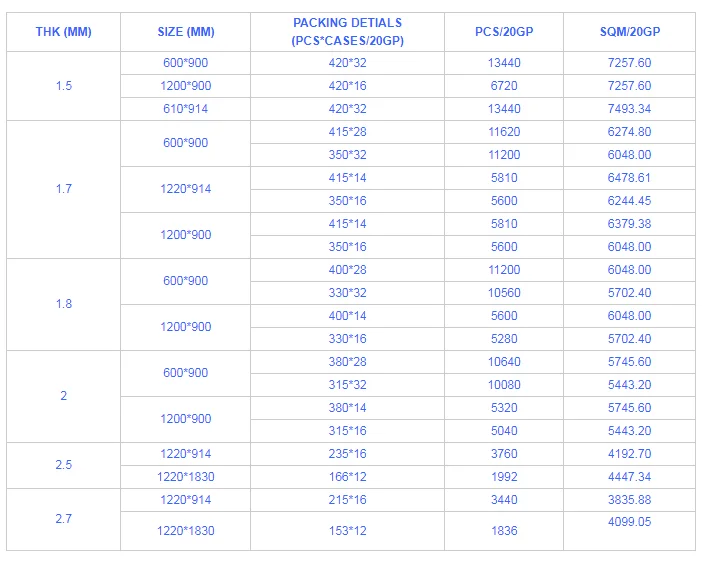This screenshot has height=562, width=716.
Task: Select the 330*32 packing cell
Action: 348,293
